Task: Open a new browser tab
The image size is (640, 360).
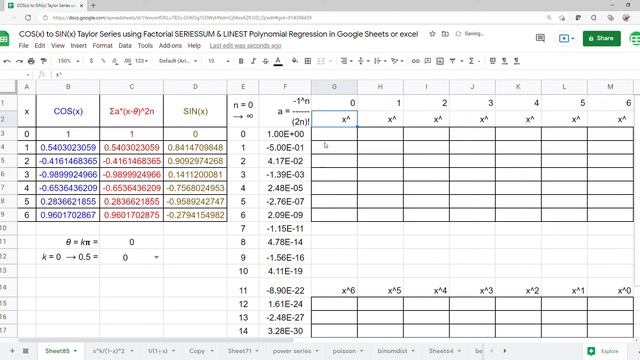Action: click(93, 5)
